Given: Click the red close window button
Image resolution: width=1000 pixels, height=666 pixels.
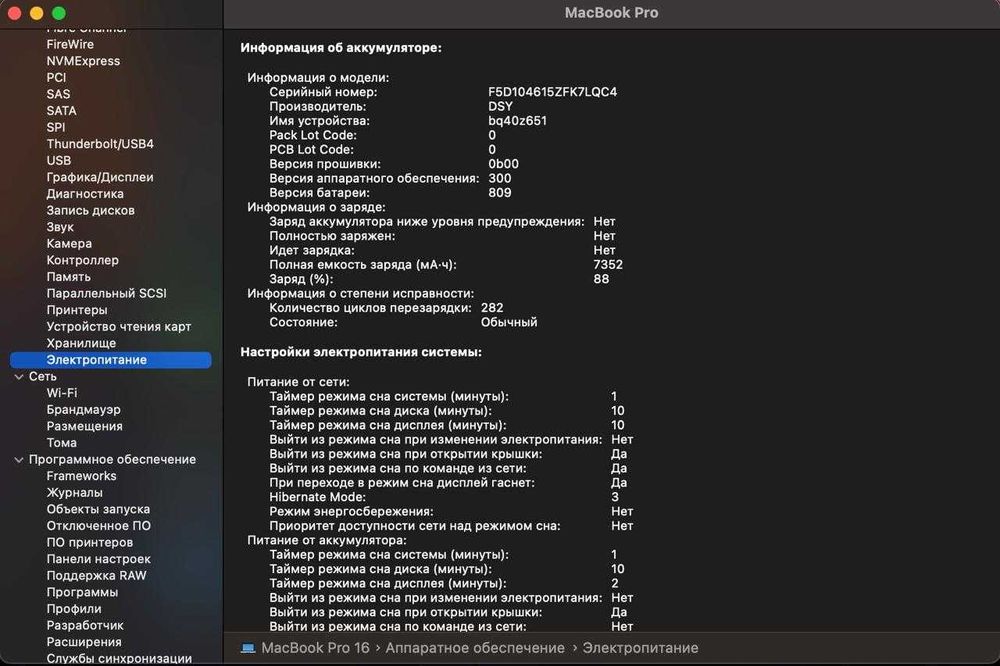Looking at the screenshot, I should point(14,13).
